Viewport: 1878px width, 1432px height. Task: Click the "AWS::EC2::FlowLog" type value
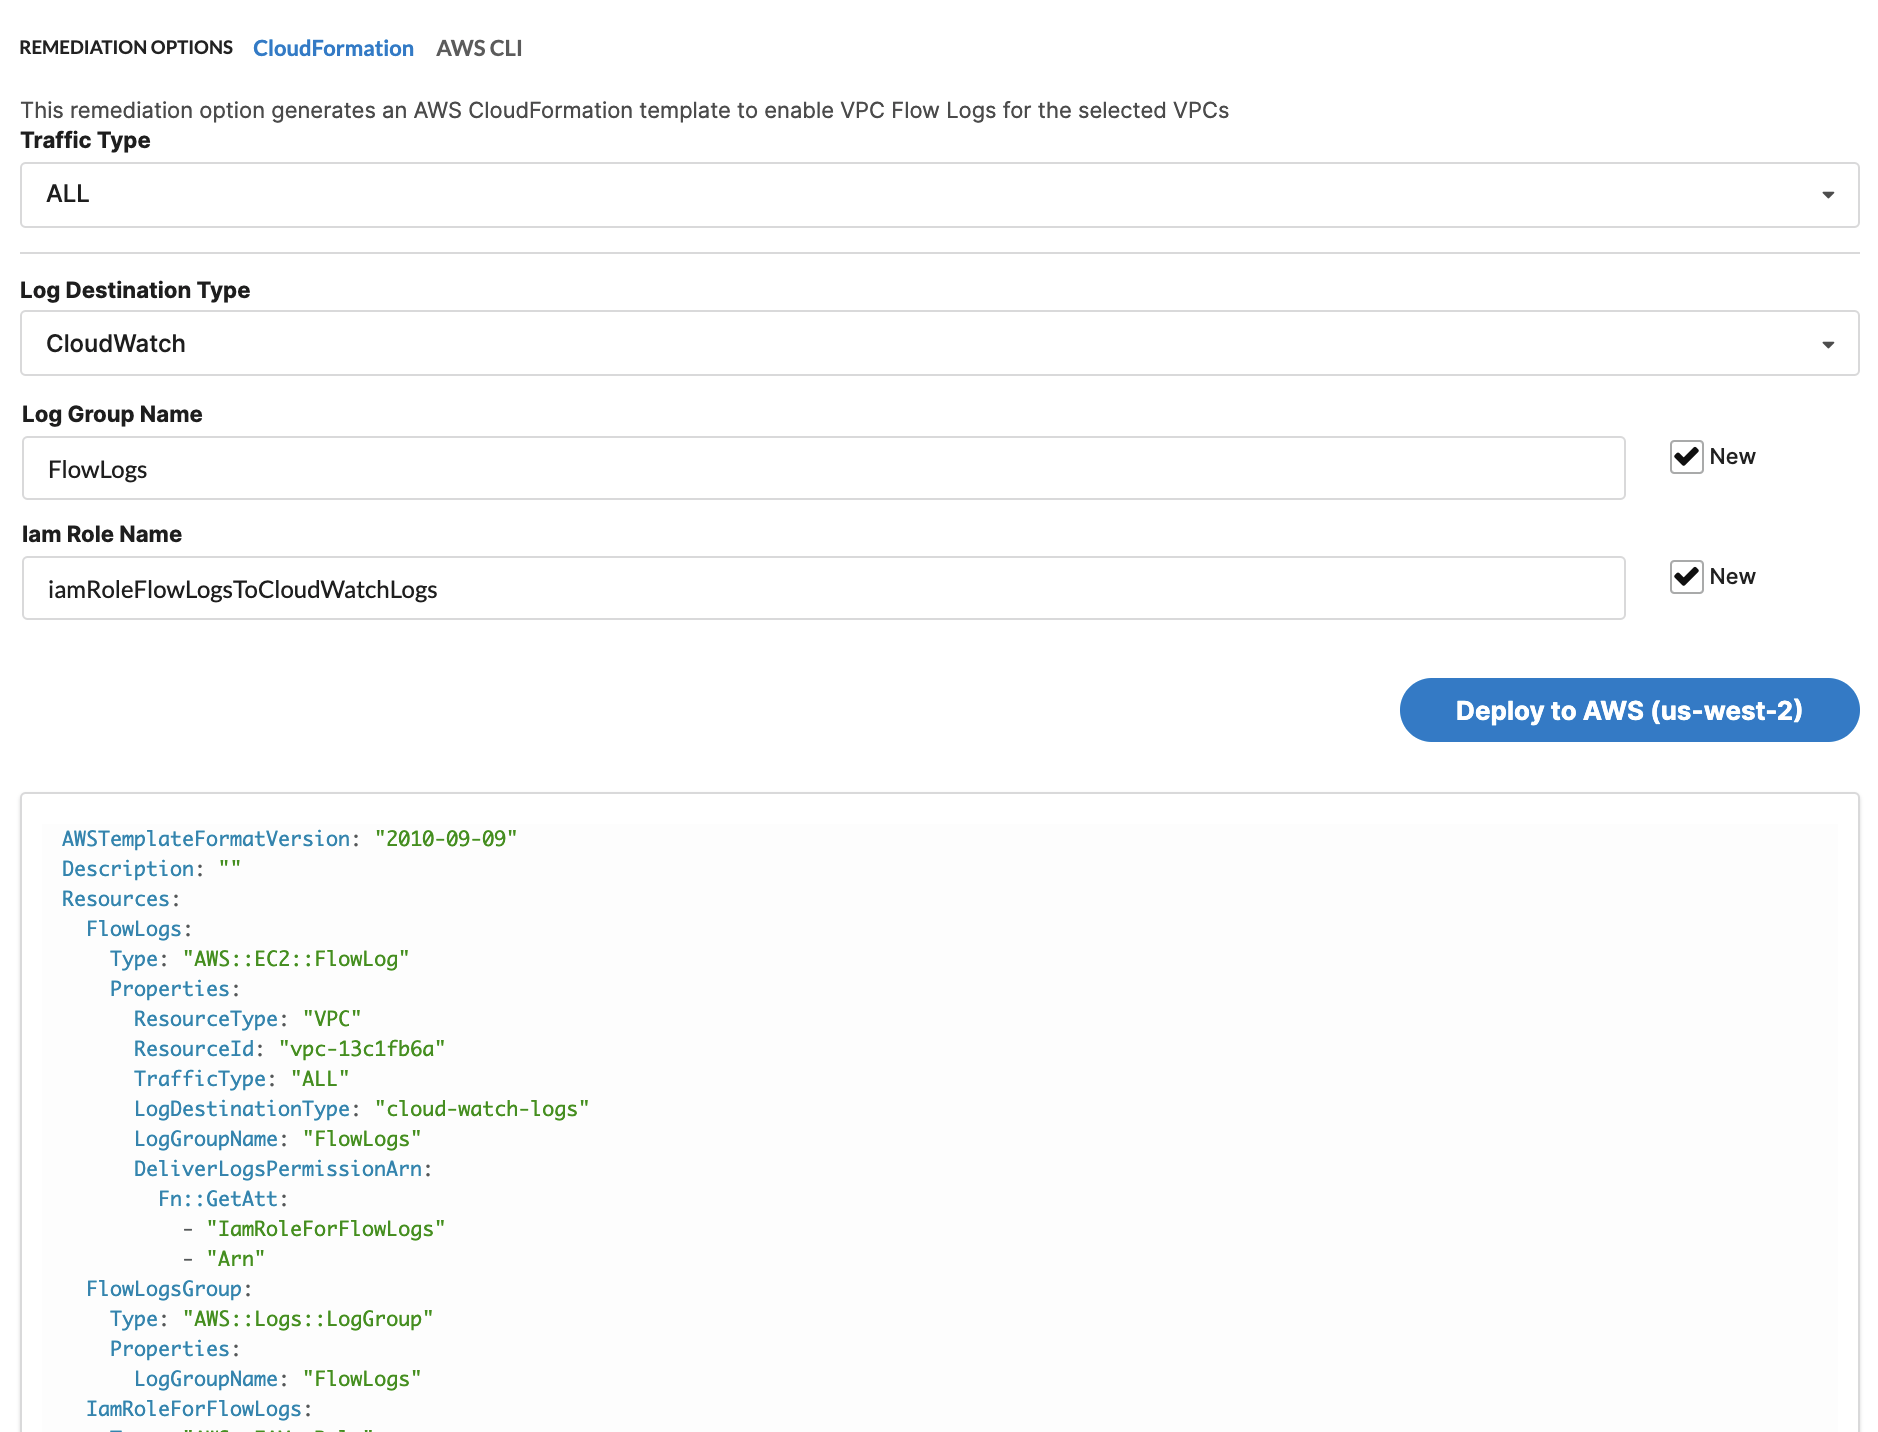pyautogui.click(x=296, y=959)
